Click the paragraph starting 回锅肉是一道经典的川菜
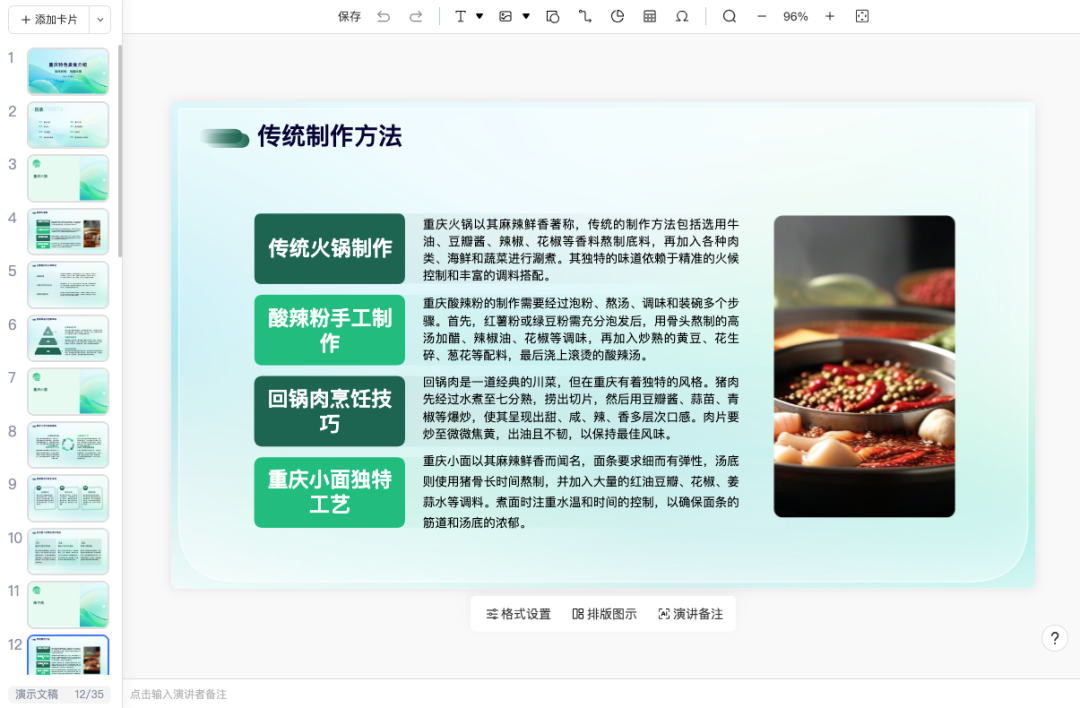The height and width of the screenshot is (708, 1080). (581, 408)
